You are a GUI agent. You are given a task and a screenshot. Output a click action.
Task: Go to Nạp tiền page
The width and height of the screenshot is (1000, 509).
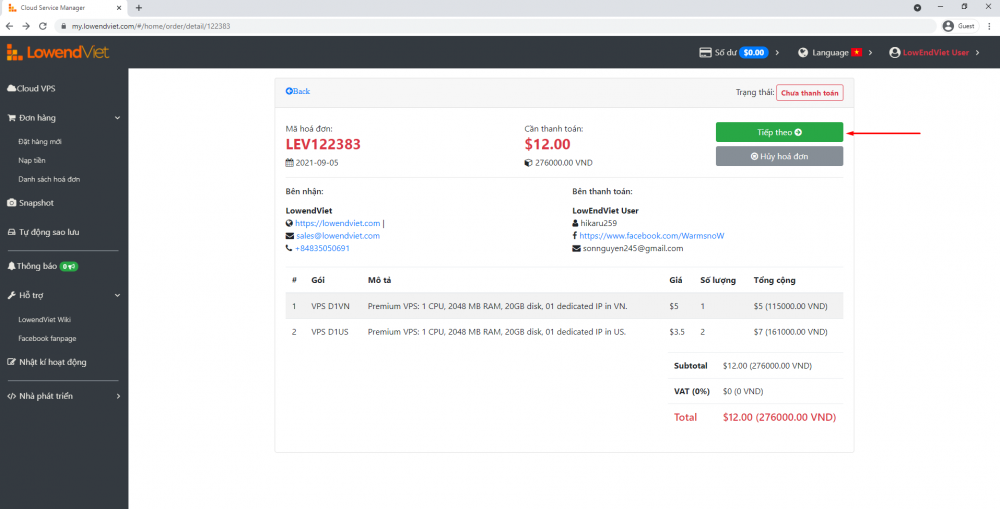click(x=32, y=161)
